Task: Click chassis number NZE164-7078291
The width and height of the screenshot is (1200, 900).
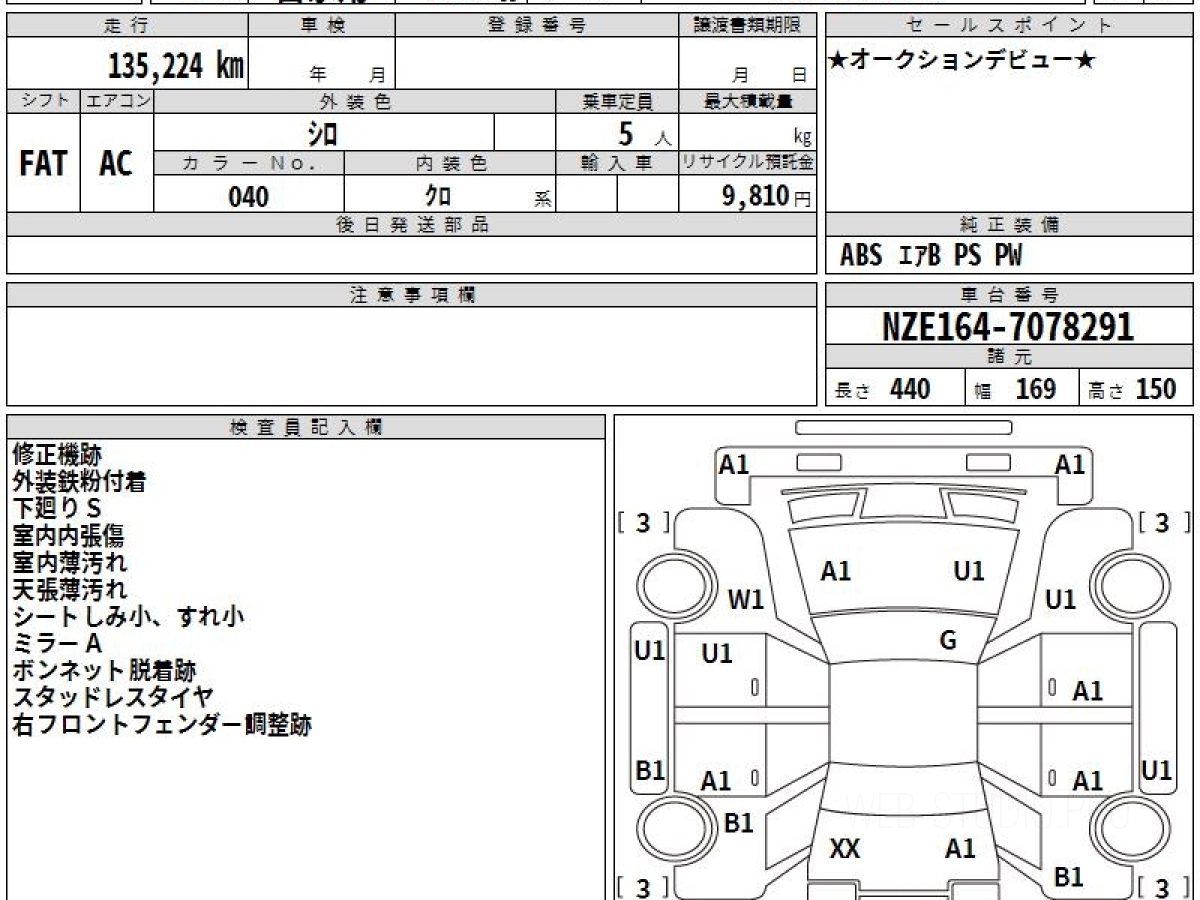Action: click(1008, 327)
